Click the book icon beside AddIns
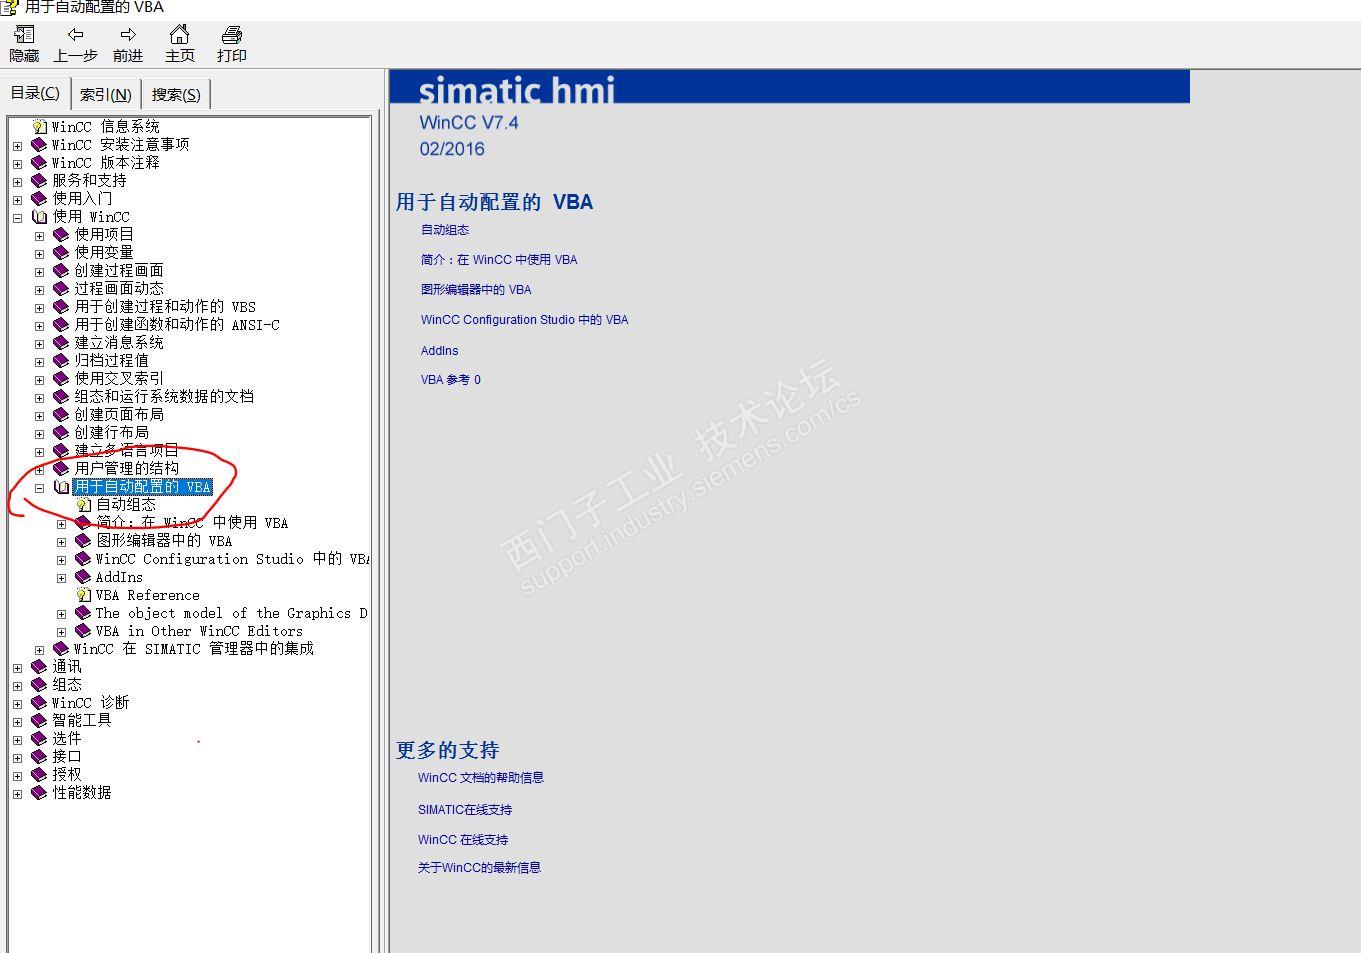Viewport: 1361px width, 953px height. click(83, 577)
